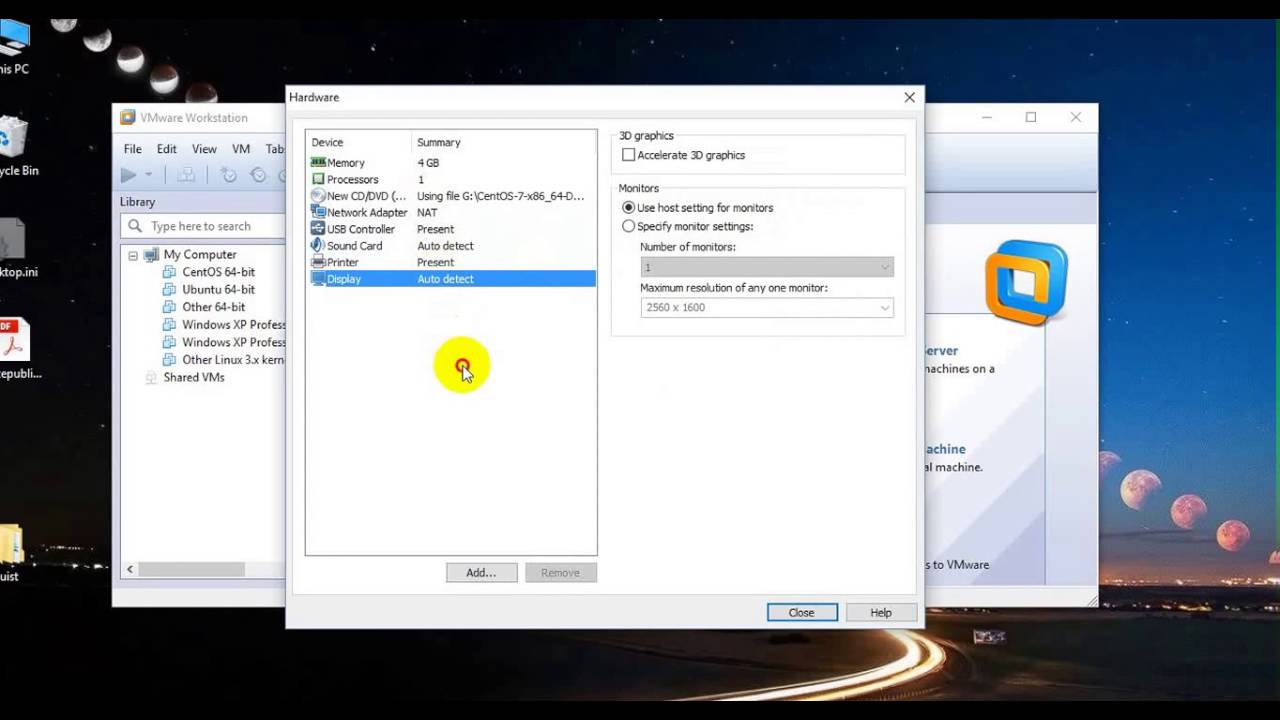This screenshot has height=720, width=1280.
Task: Select the Memory device icon
Action: pos(318,162)
